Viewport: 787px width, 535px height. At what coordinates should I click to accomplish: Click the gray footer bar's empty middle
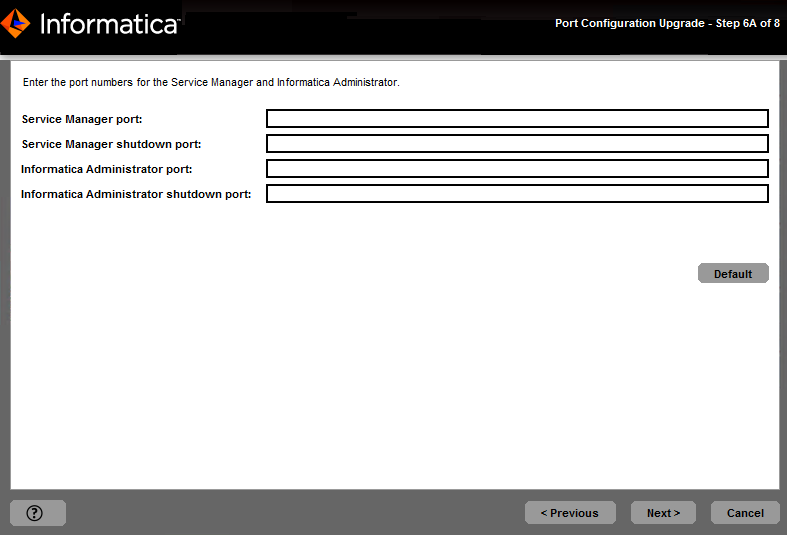[x=300, y=513]
